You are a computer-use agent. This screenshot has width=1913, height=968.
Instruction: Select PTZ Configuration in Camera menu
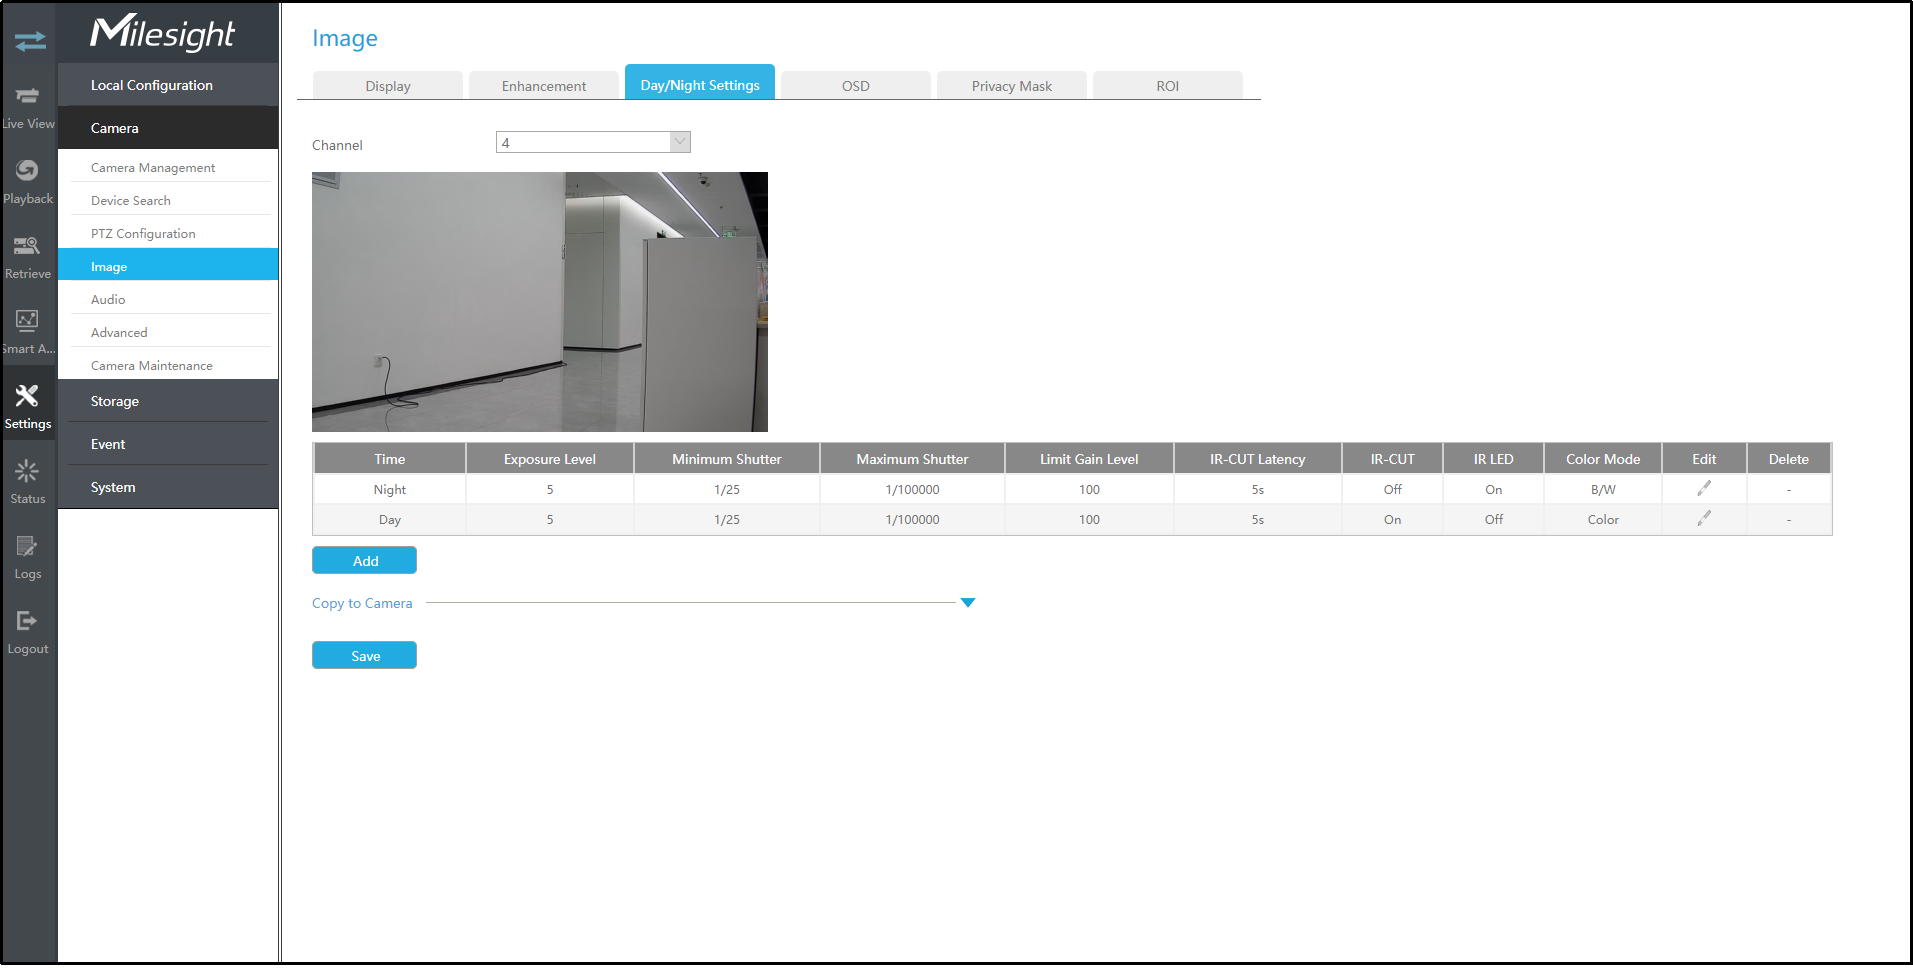tap(143, 234)
